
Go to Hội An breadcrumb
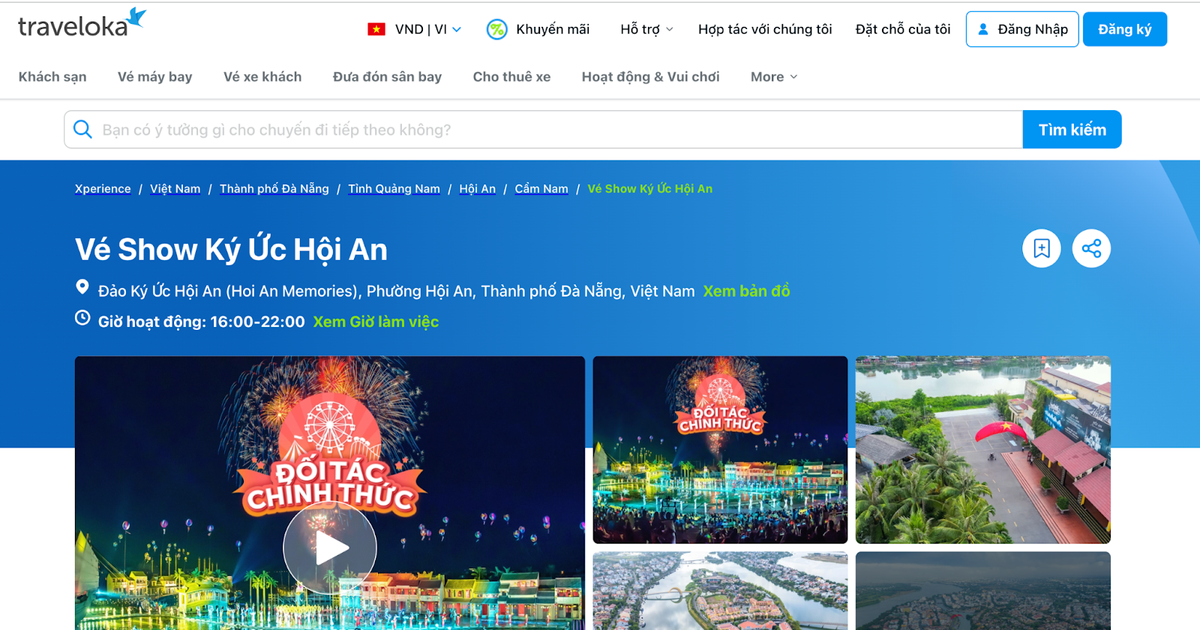tap(477, 188)
